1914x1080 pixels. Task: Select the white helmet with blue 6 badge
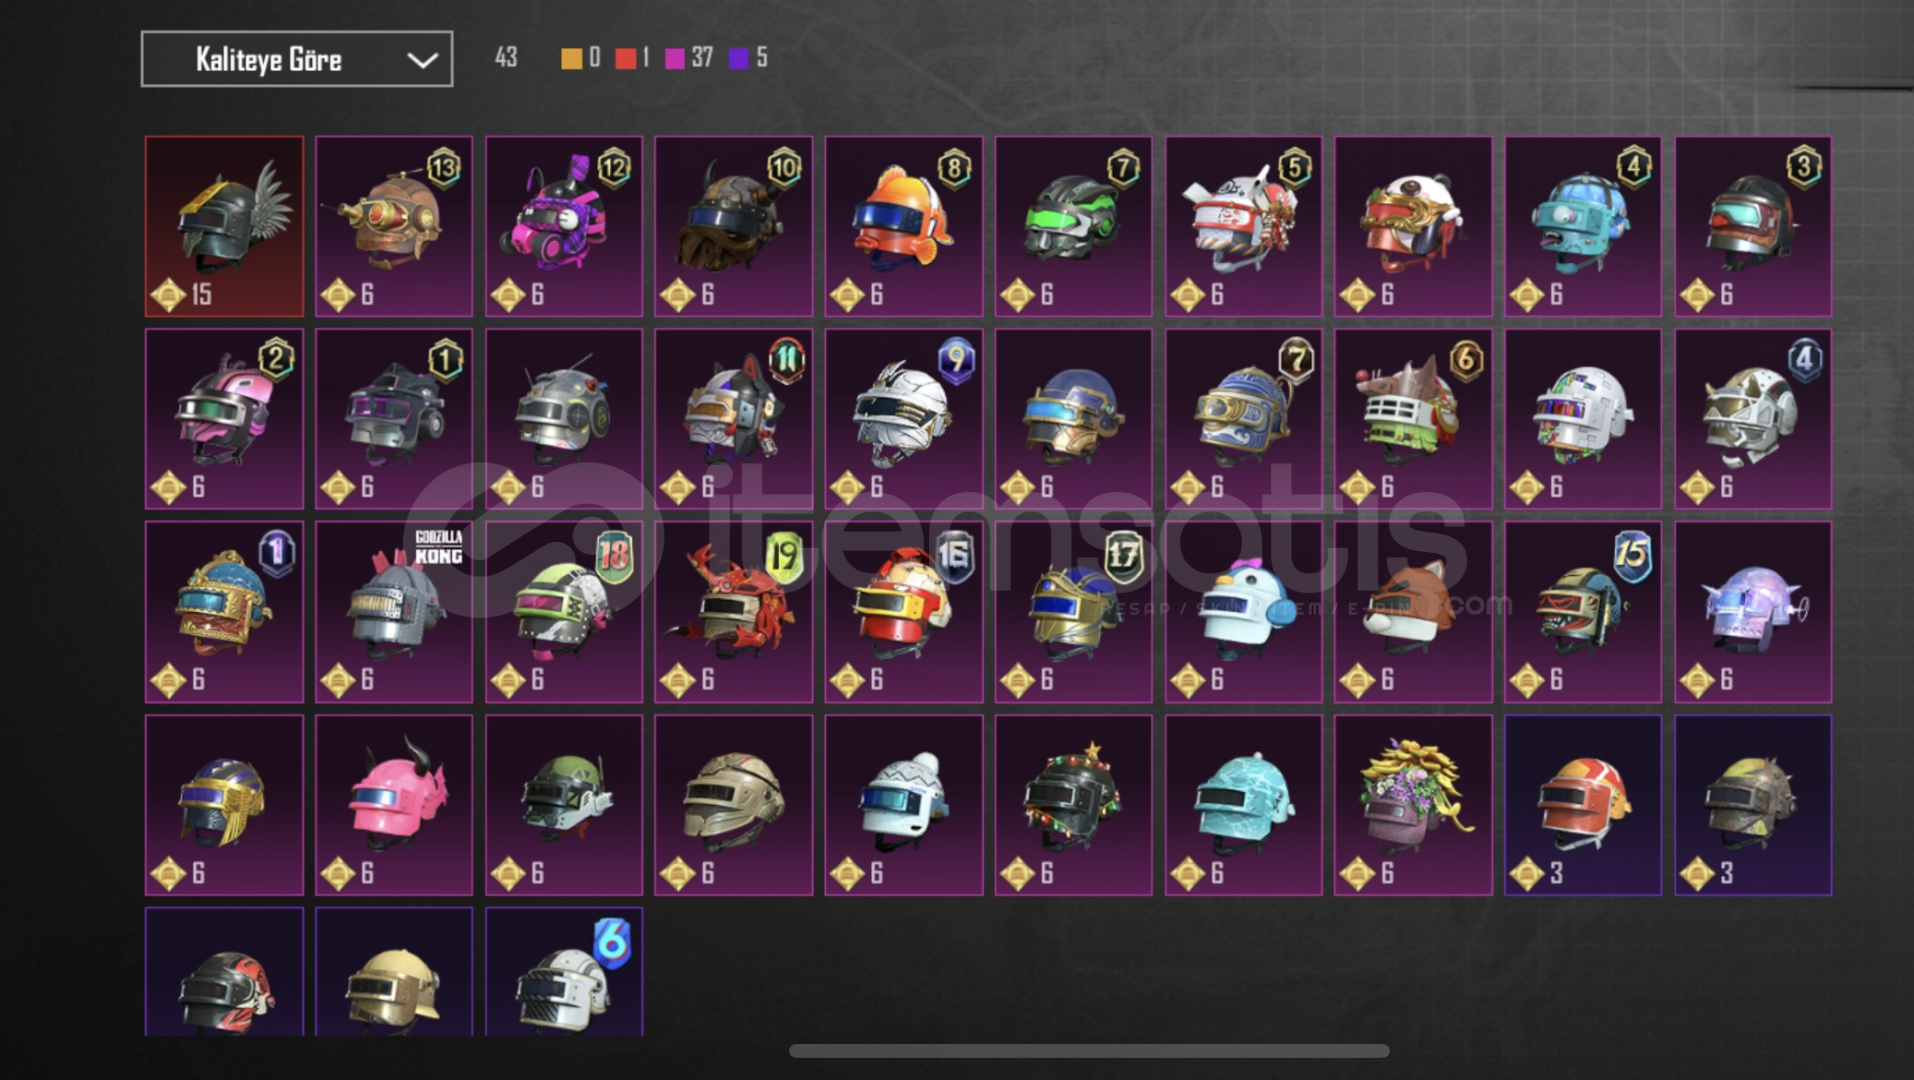click(x=564, y=971)
